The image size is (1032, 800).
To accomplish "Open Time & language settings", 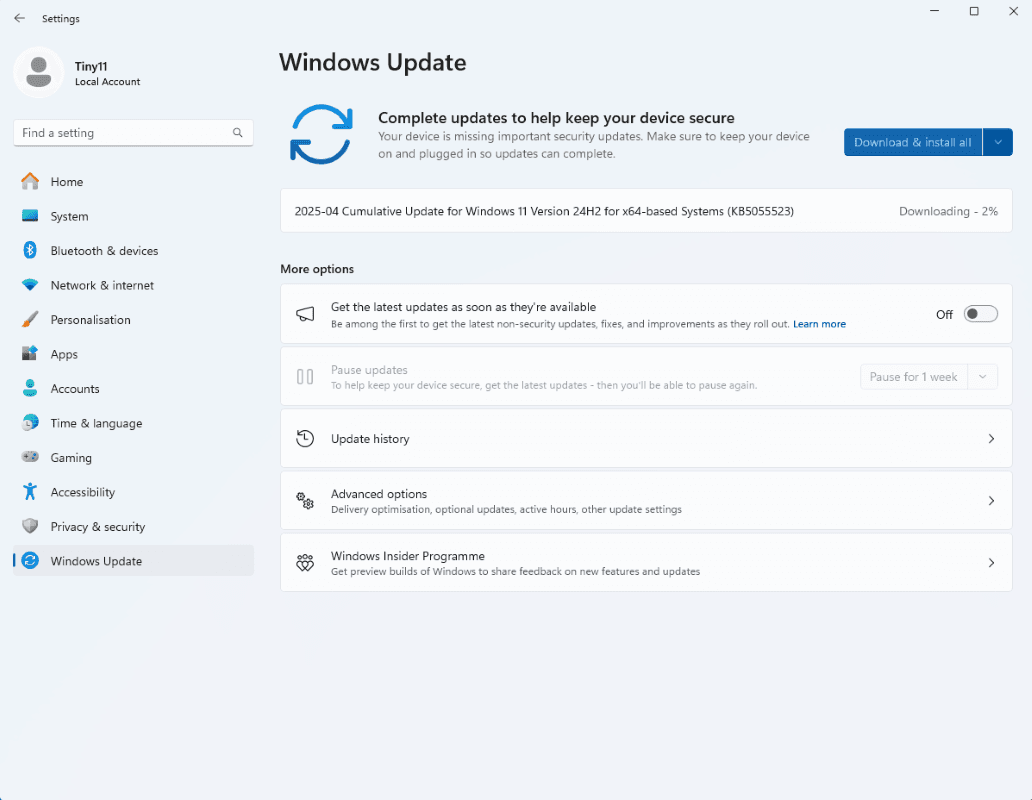I will click(x=133, y=423).
